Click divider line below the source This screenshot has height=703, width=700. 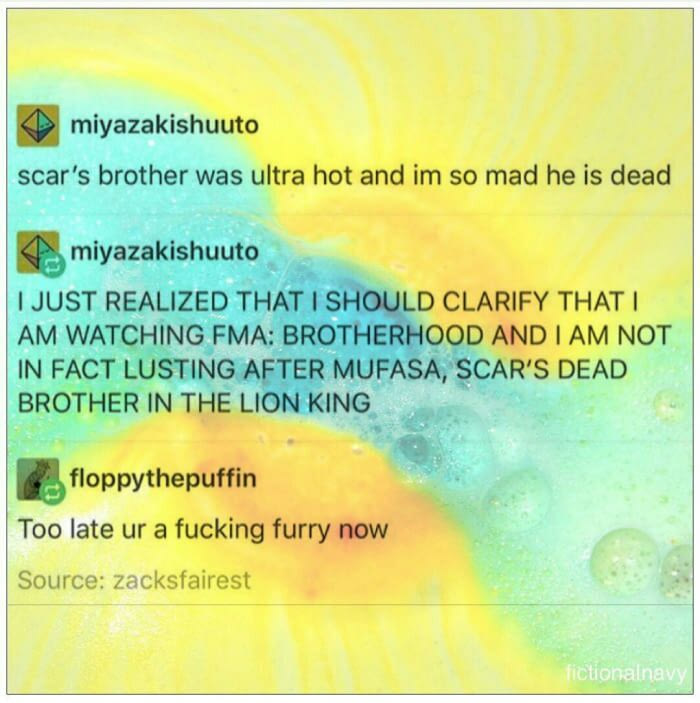tap(350, 604)
